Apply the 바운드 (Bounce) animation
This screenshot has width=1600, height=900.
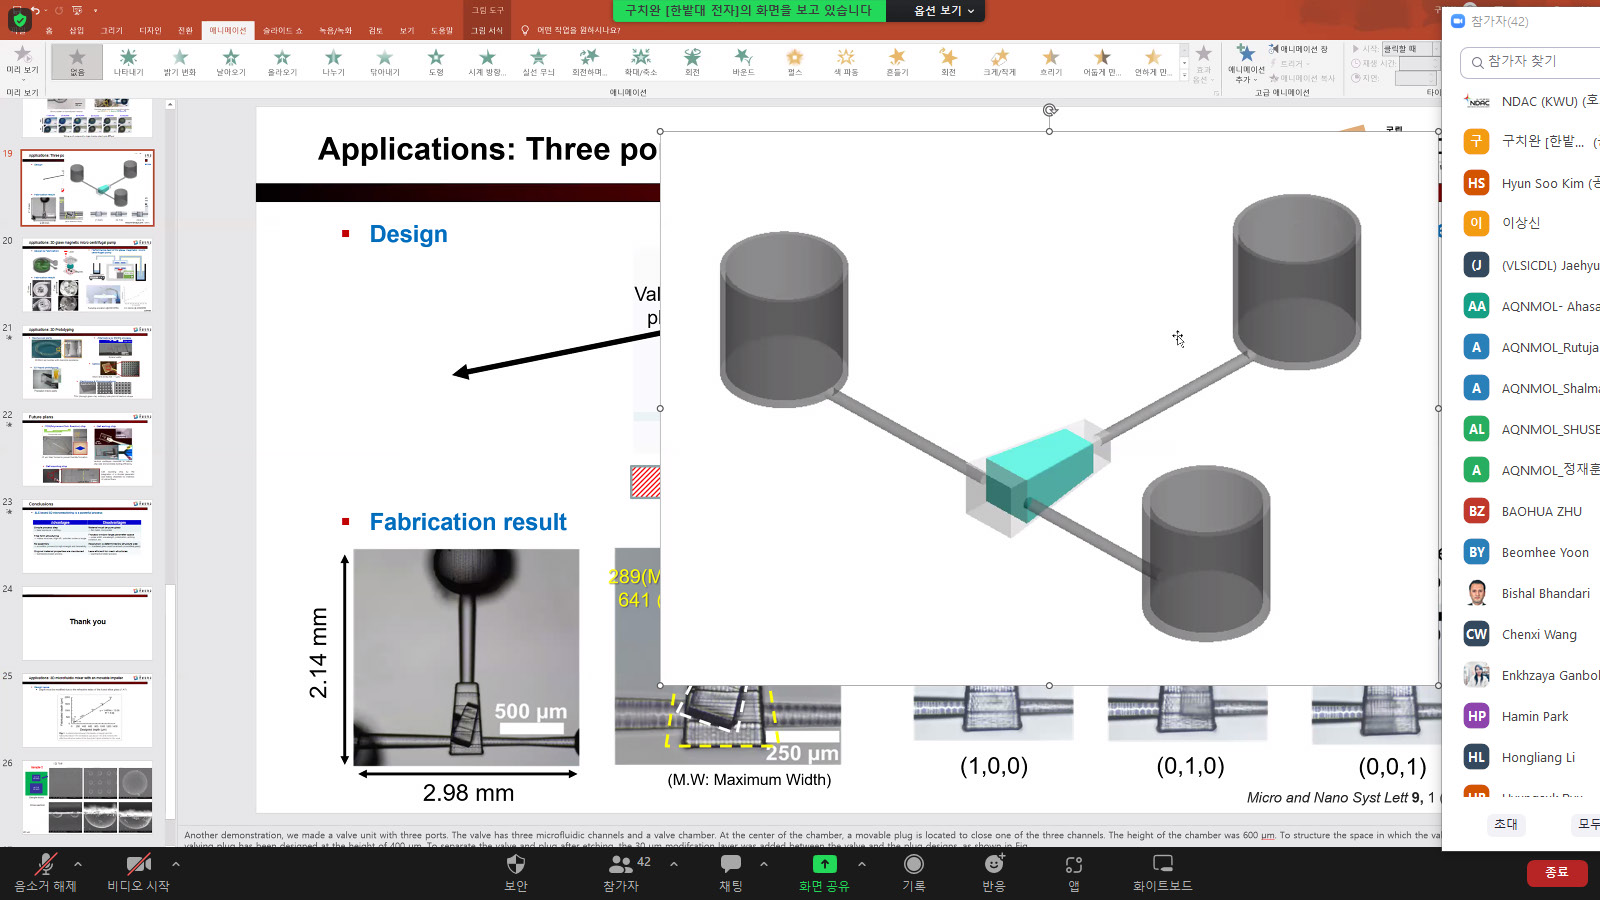[743, 61]
